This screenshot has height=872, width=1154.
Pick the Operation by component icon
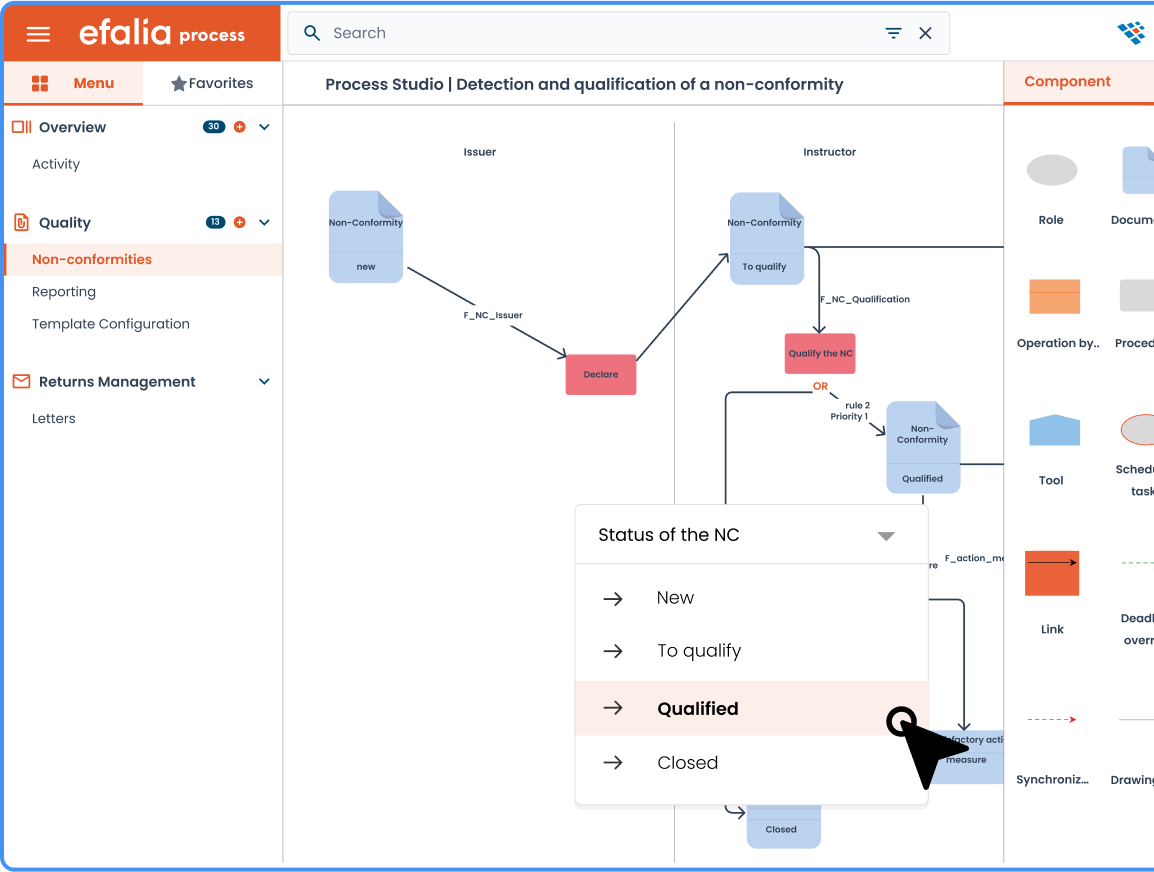coord(1054,297)
